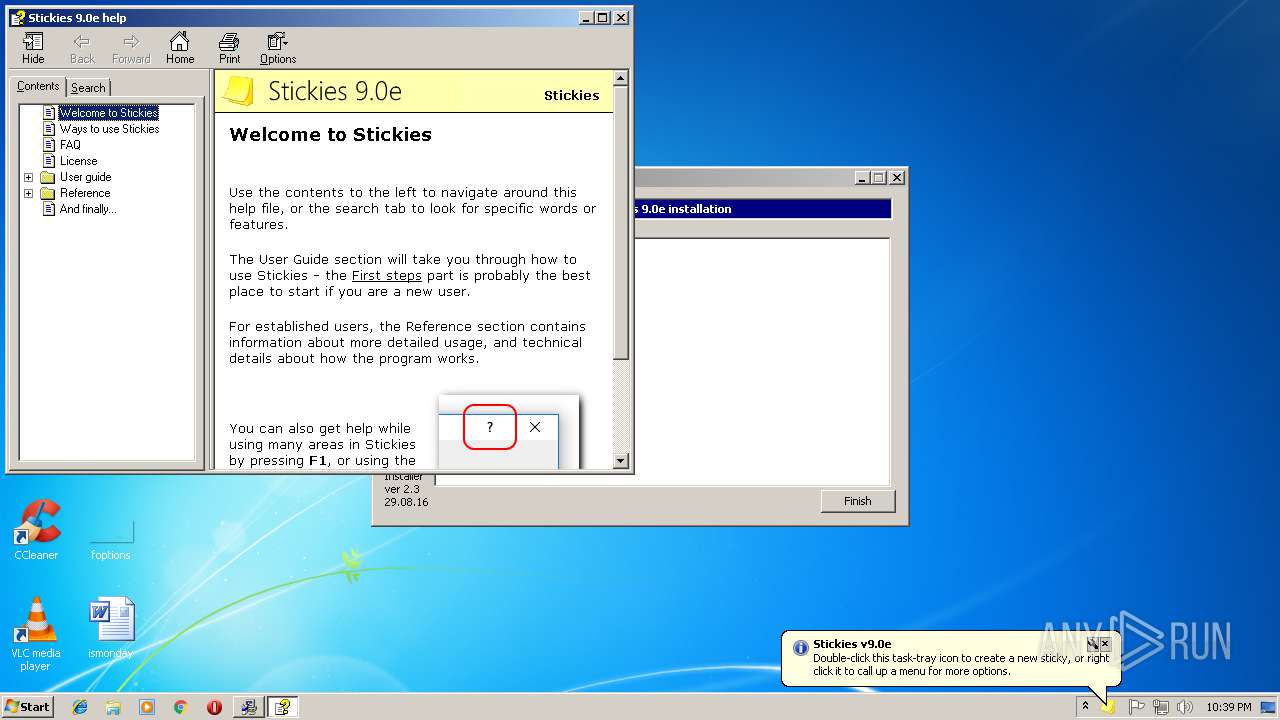Select Welcome to Stickies topic
Image resolution: width=1280 pixels, height=720 pixels.
(108, 113)
